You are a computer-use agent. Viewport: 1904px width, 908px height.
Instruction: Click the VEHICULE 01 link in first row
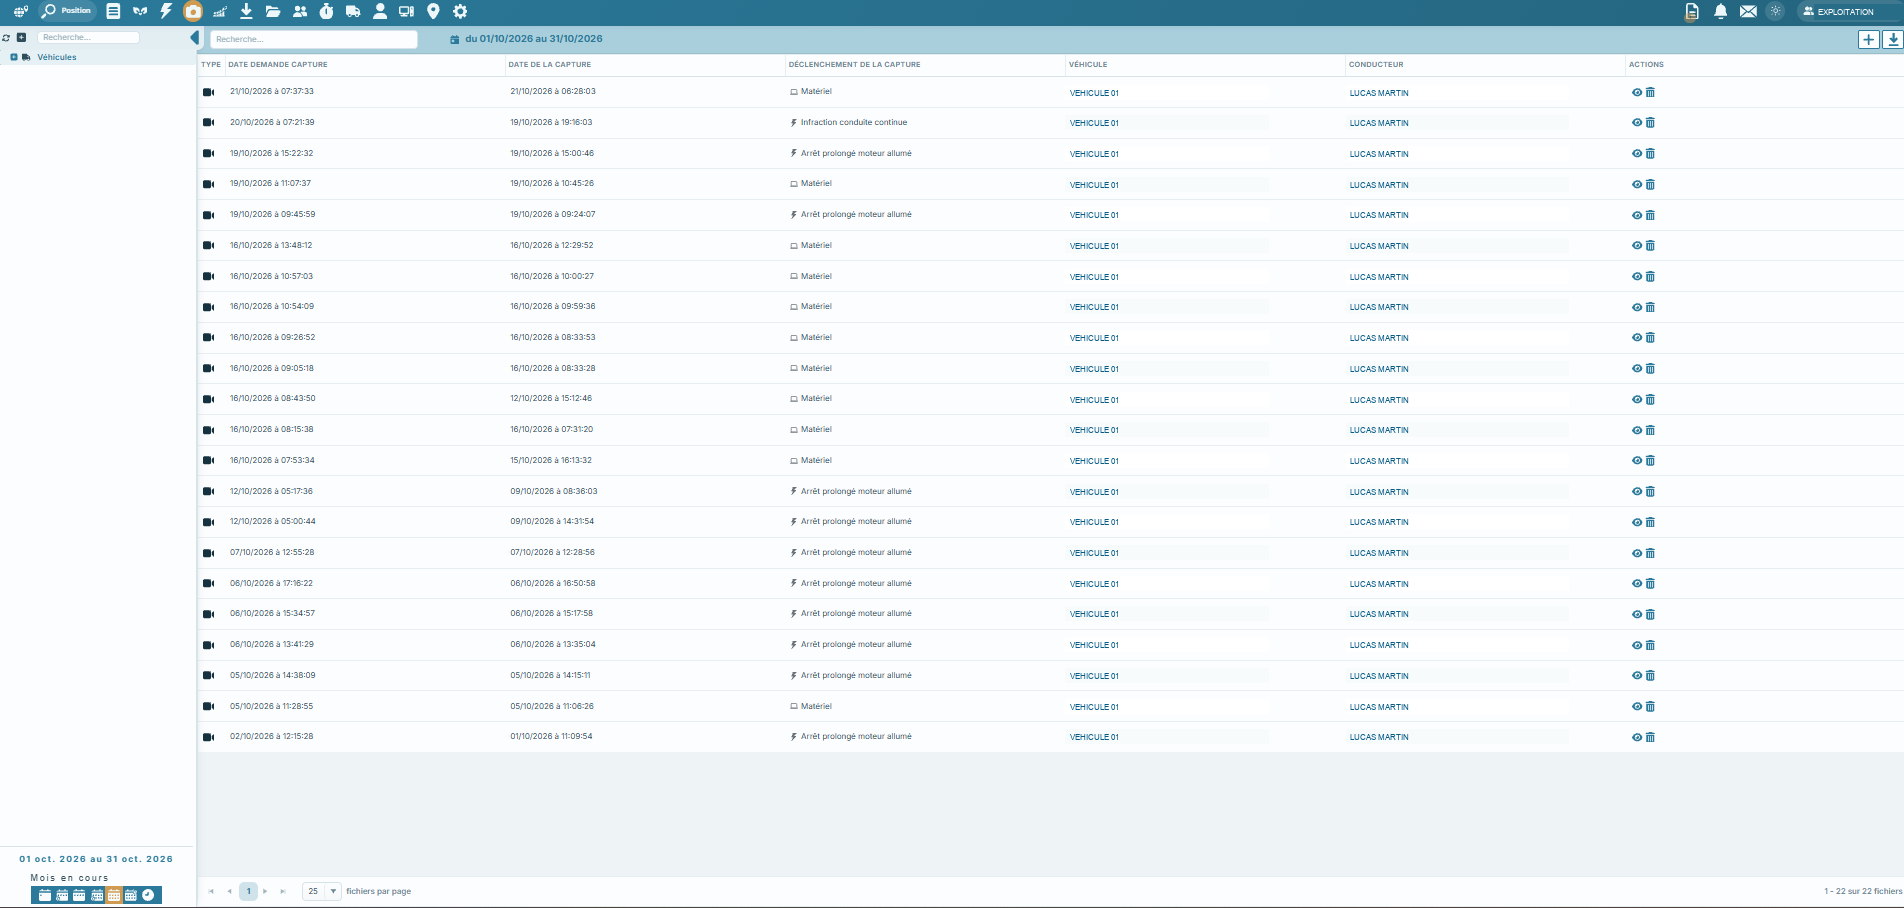coord(1094,93)
